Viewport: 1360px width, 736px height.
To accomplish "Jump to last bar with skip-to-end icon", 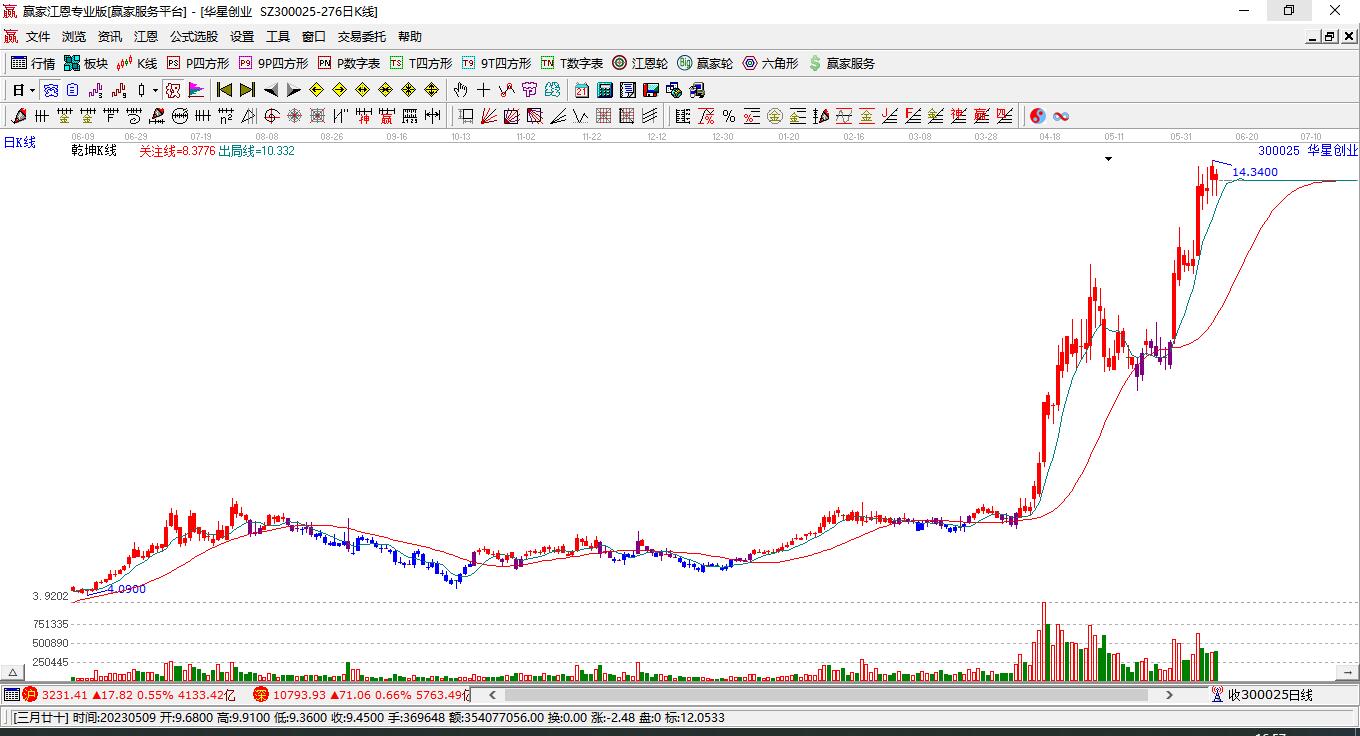I will tap(247, 90).
